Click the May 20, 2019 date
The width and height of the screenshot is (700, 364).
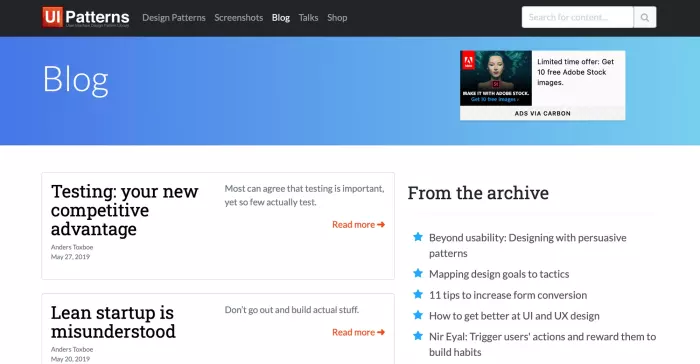click(70, 359)
